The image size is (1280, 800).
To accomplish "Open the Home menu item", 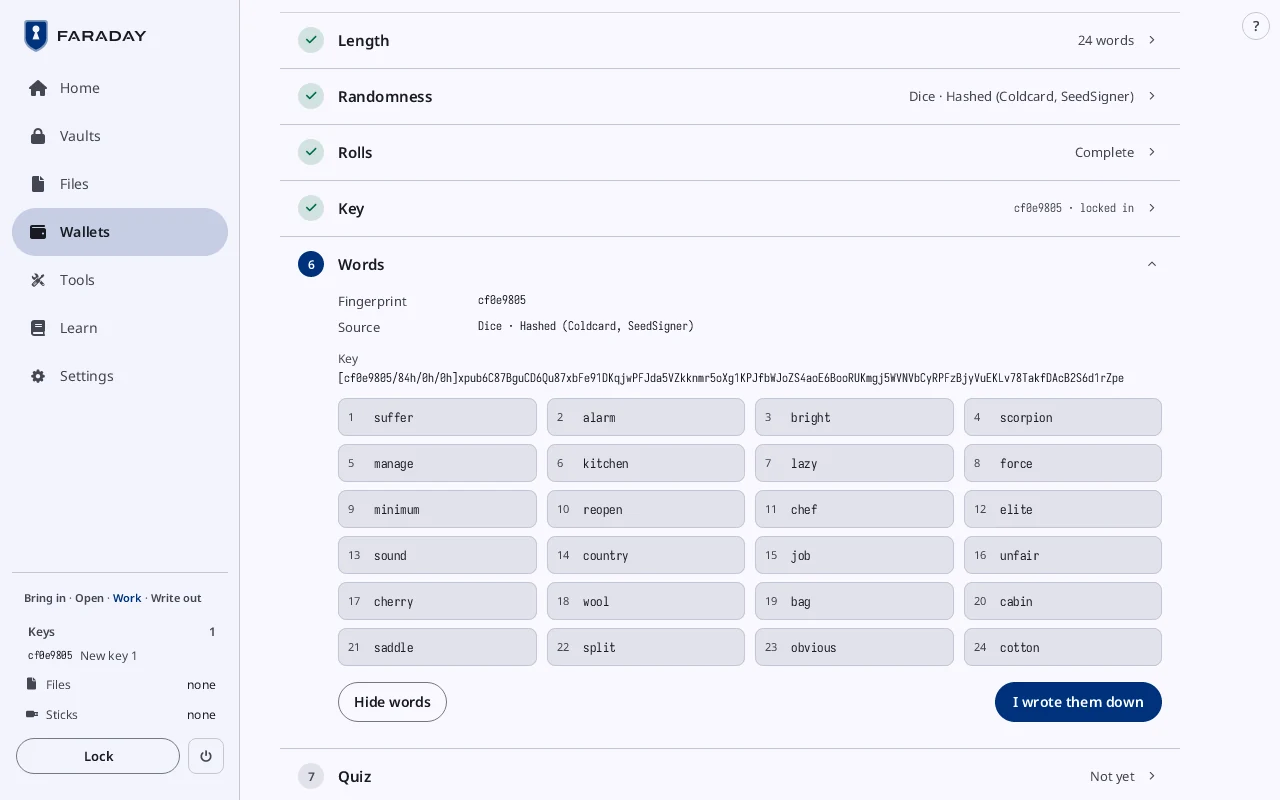I will pyautogui.click(x=120, y=88).
